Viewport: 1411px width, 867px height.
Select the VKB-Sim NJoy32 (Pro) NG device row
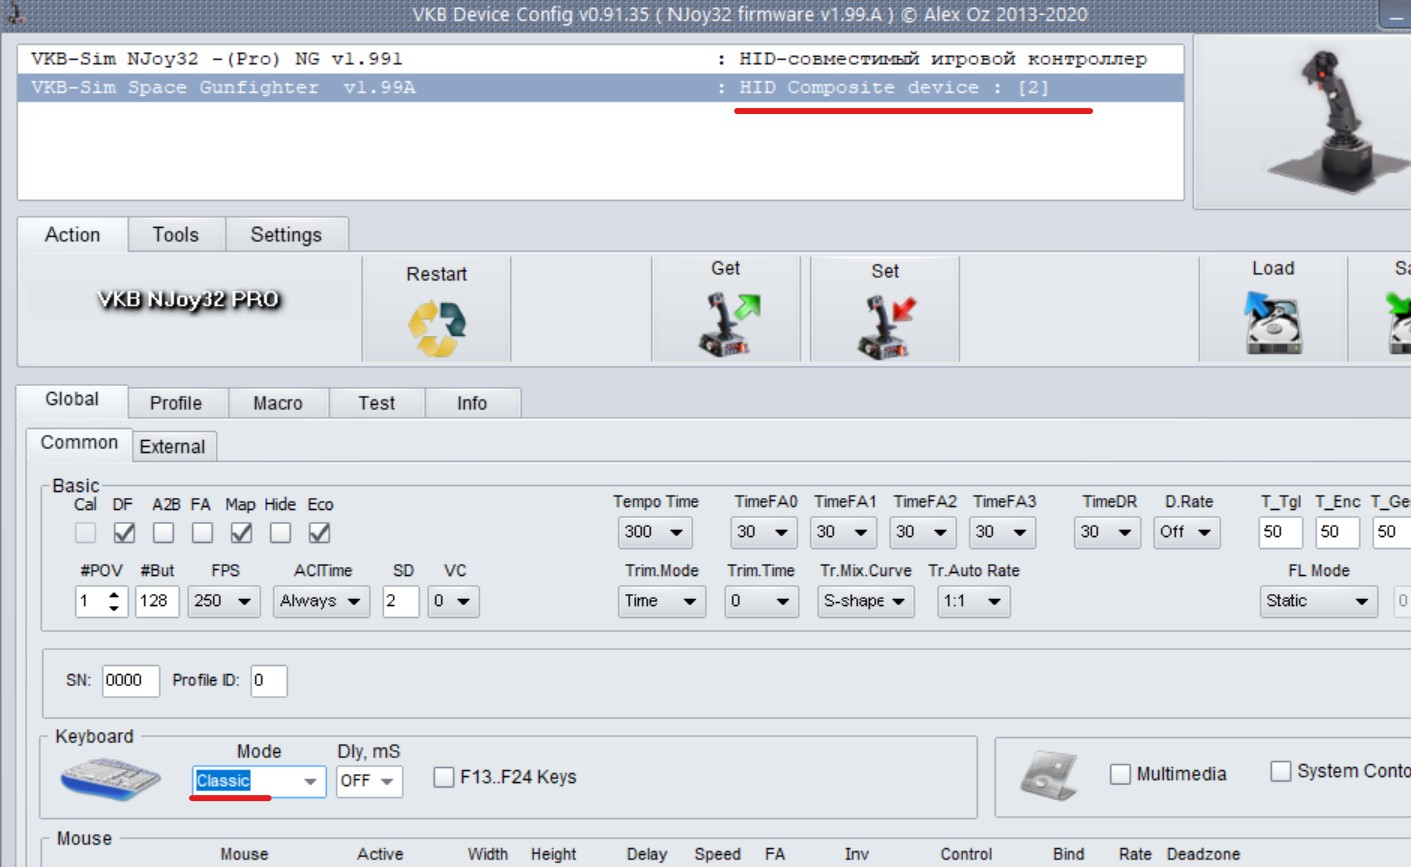click(x=600, y=59)
